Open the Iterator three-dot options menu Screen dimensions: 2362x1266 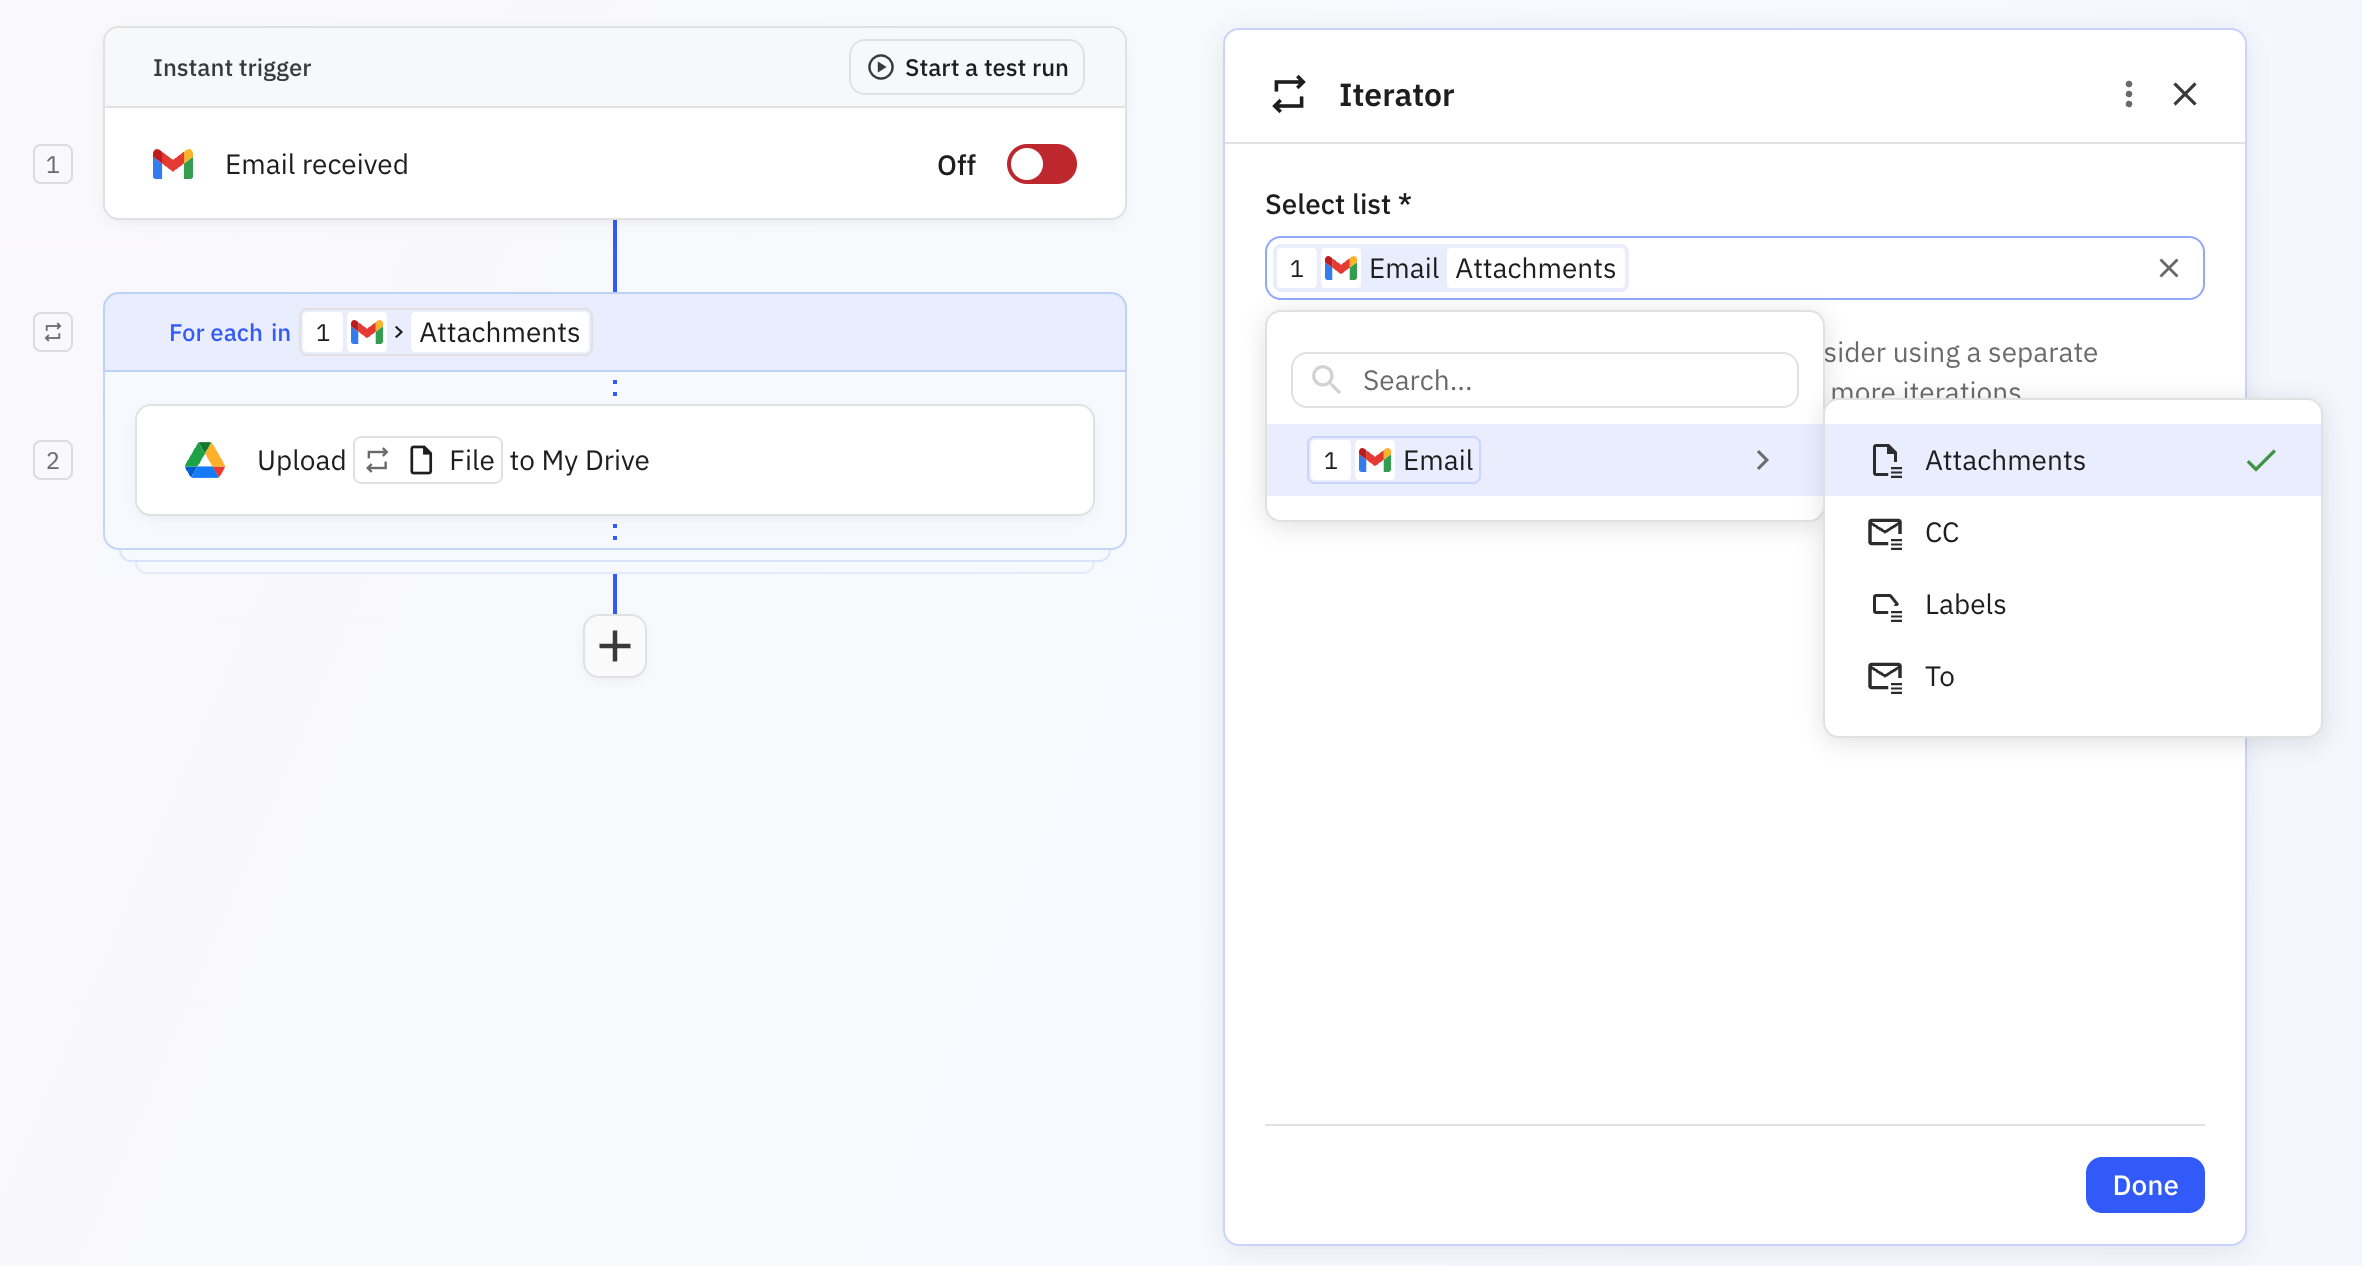[x=2128, y=93]
